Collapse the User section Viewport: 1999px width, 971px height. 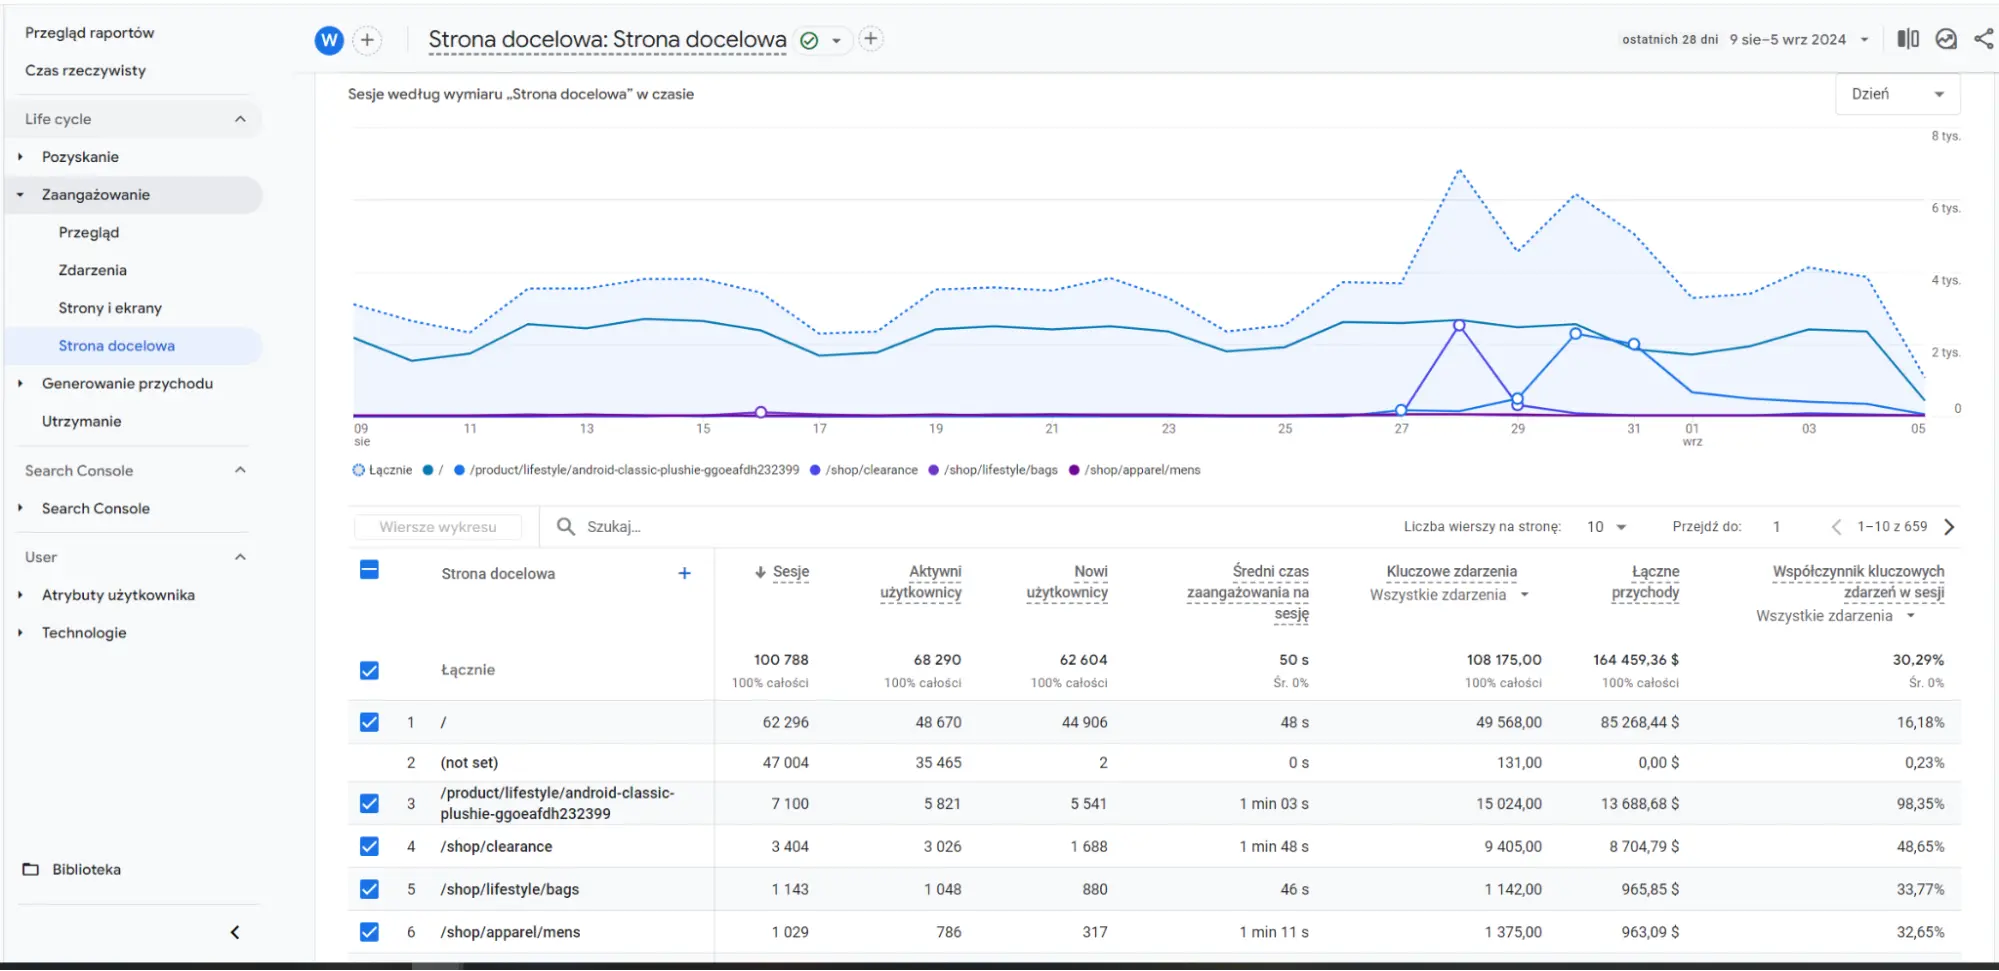pos(240,557)
